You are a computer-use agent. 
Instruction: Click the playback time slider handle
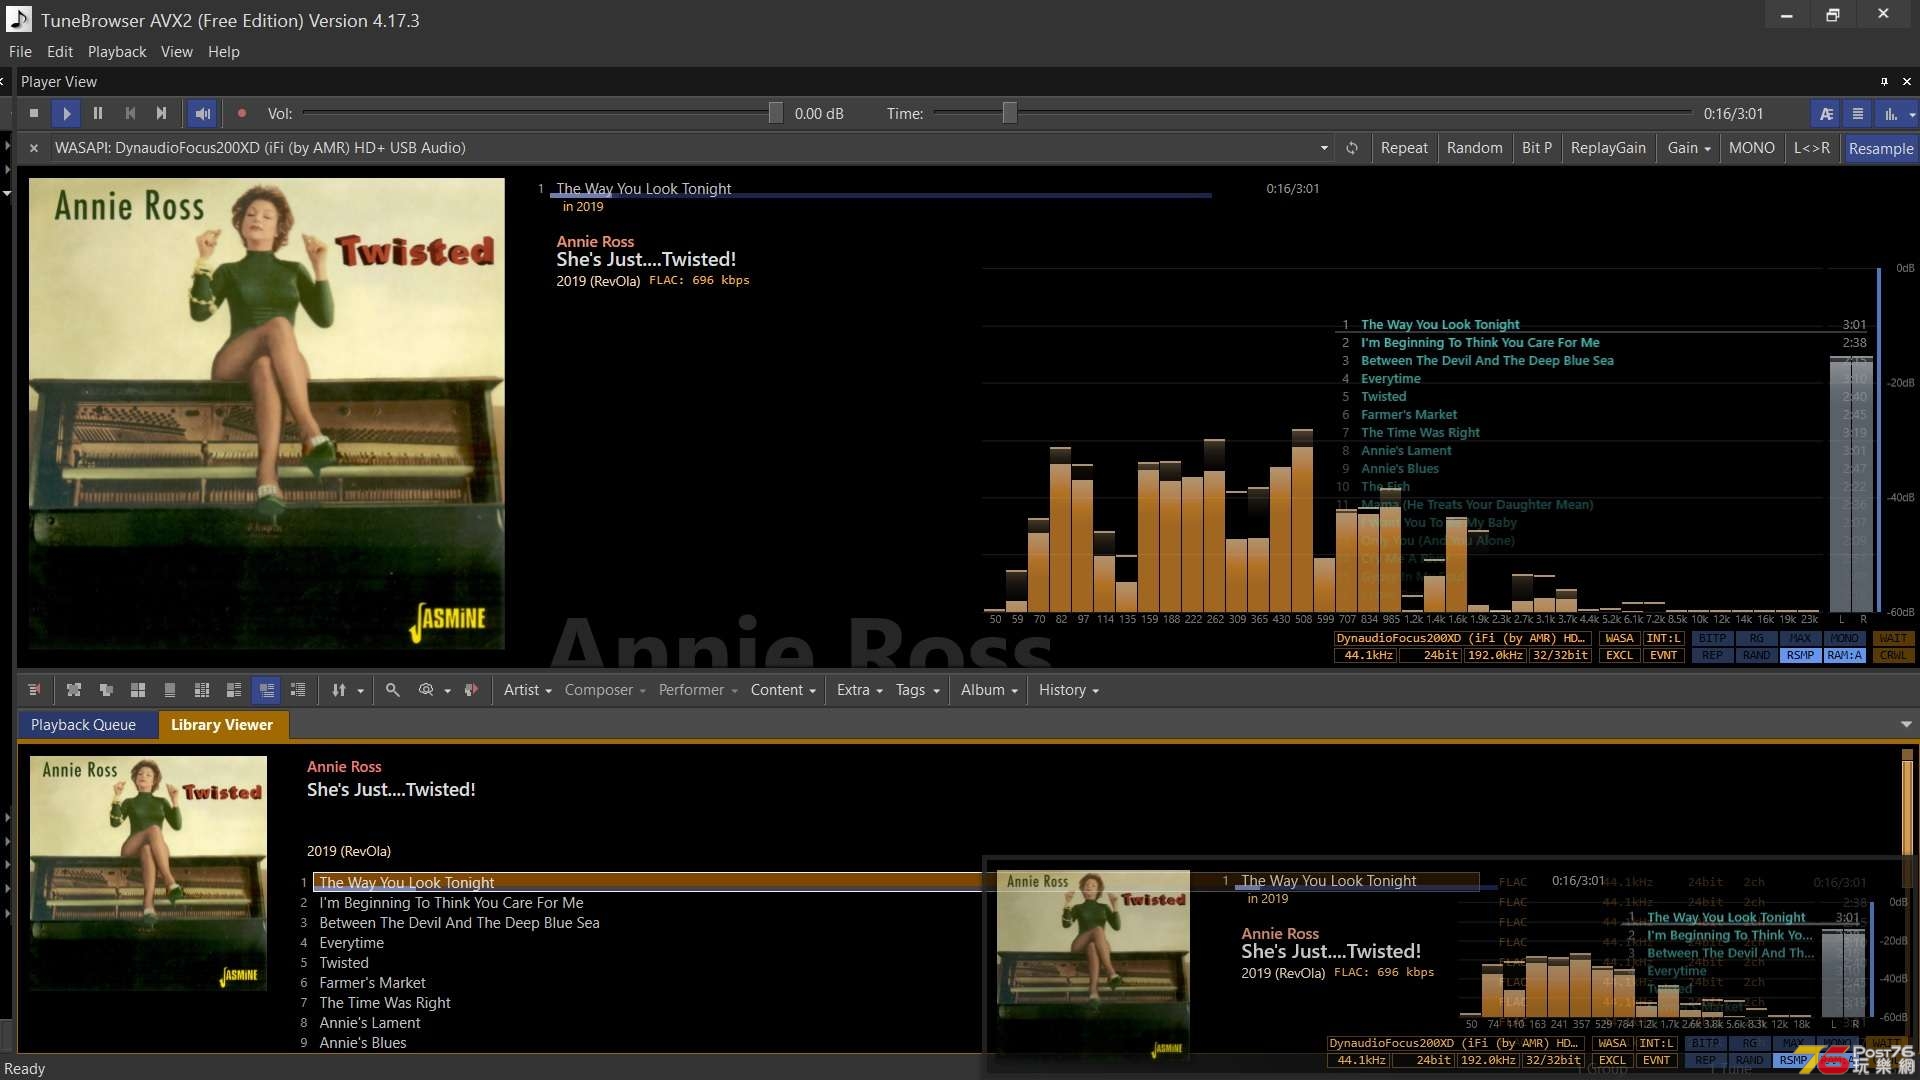[x=1010, y=113]
